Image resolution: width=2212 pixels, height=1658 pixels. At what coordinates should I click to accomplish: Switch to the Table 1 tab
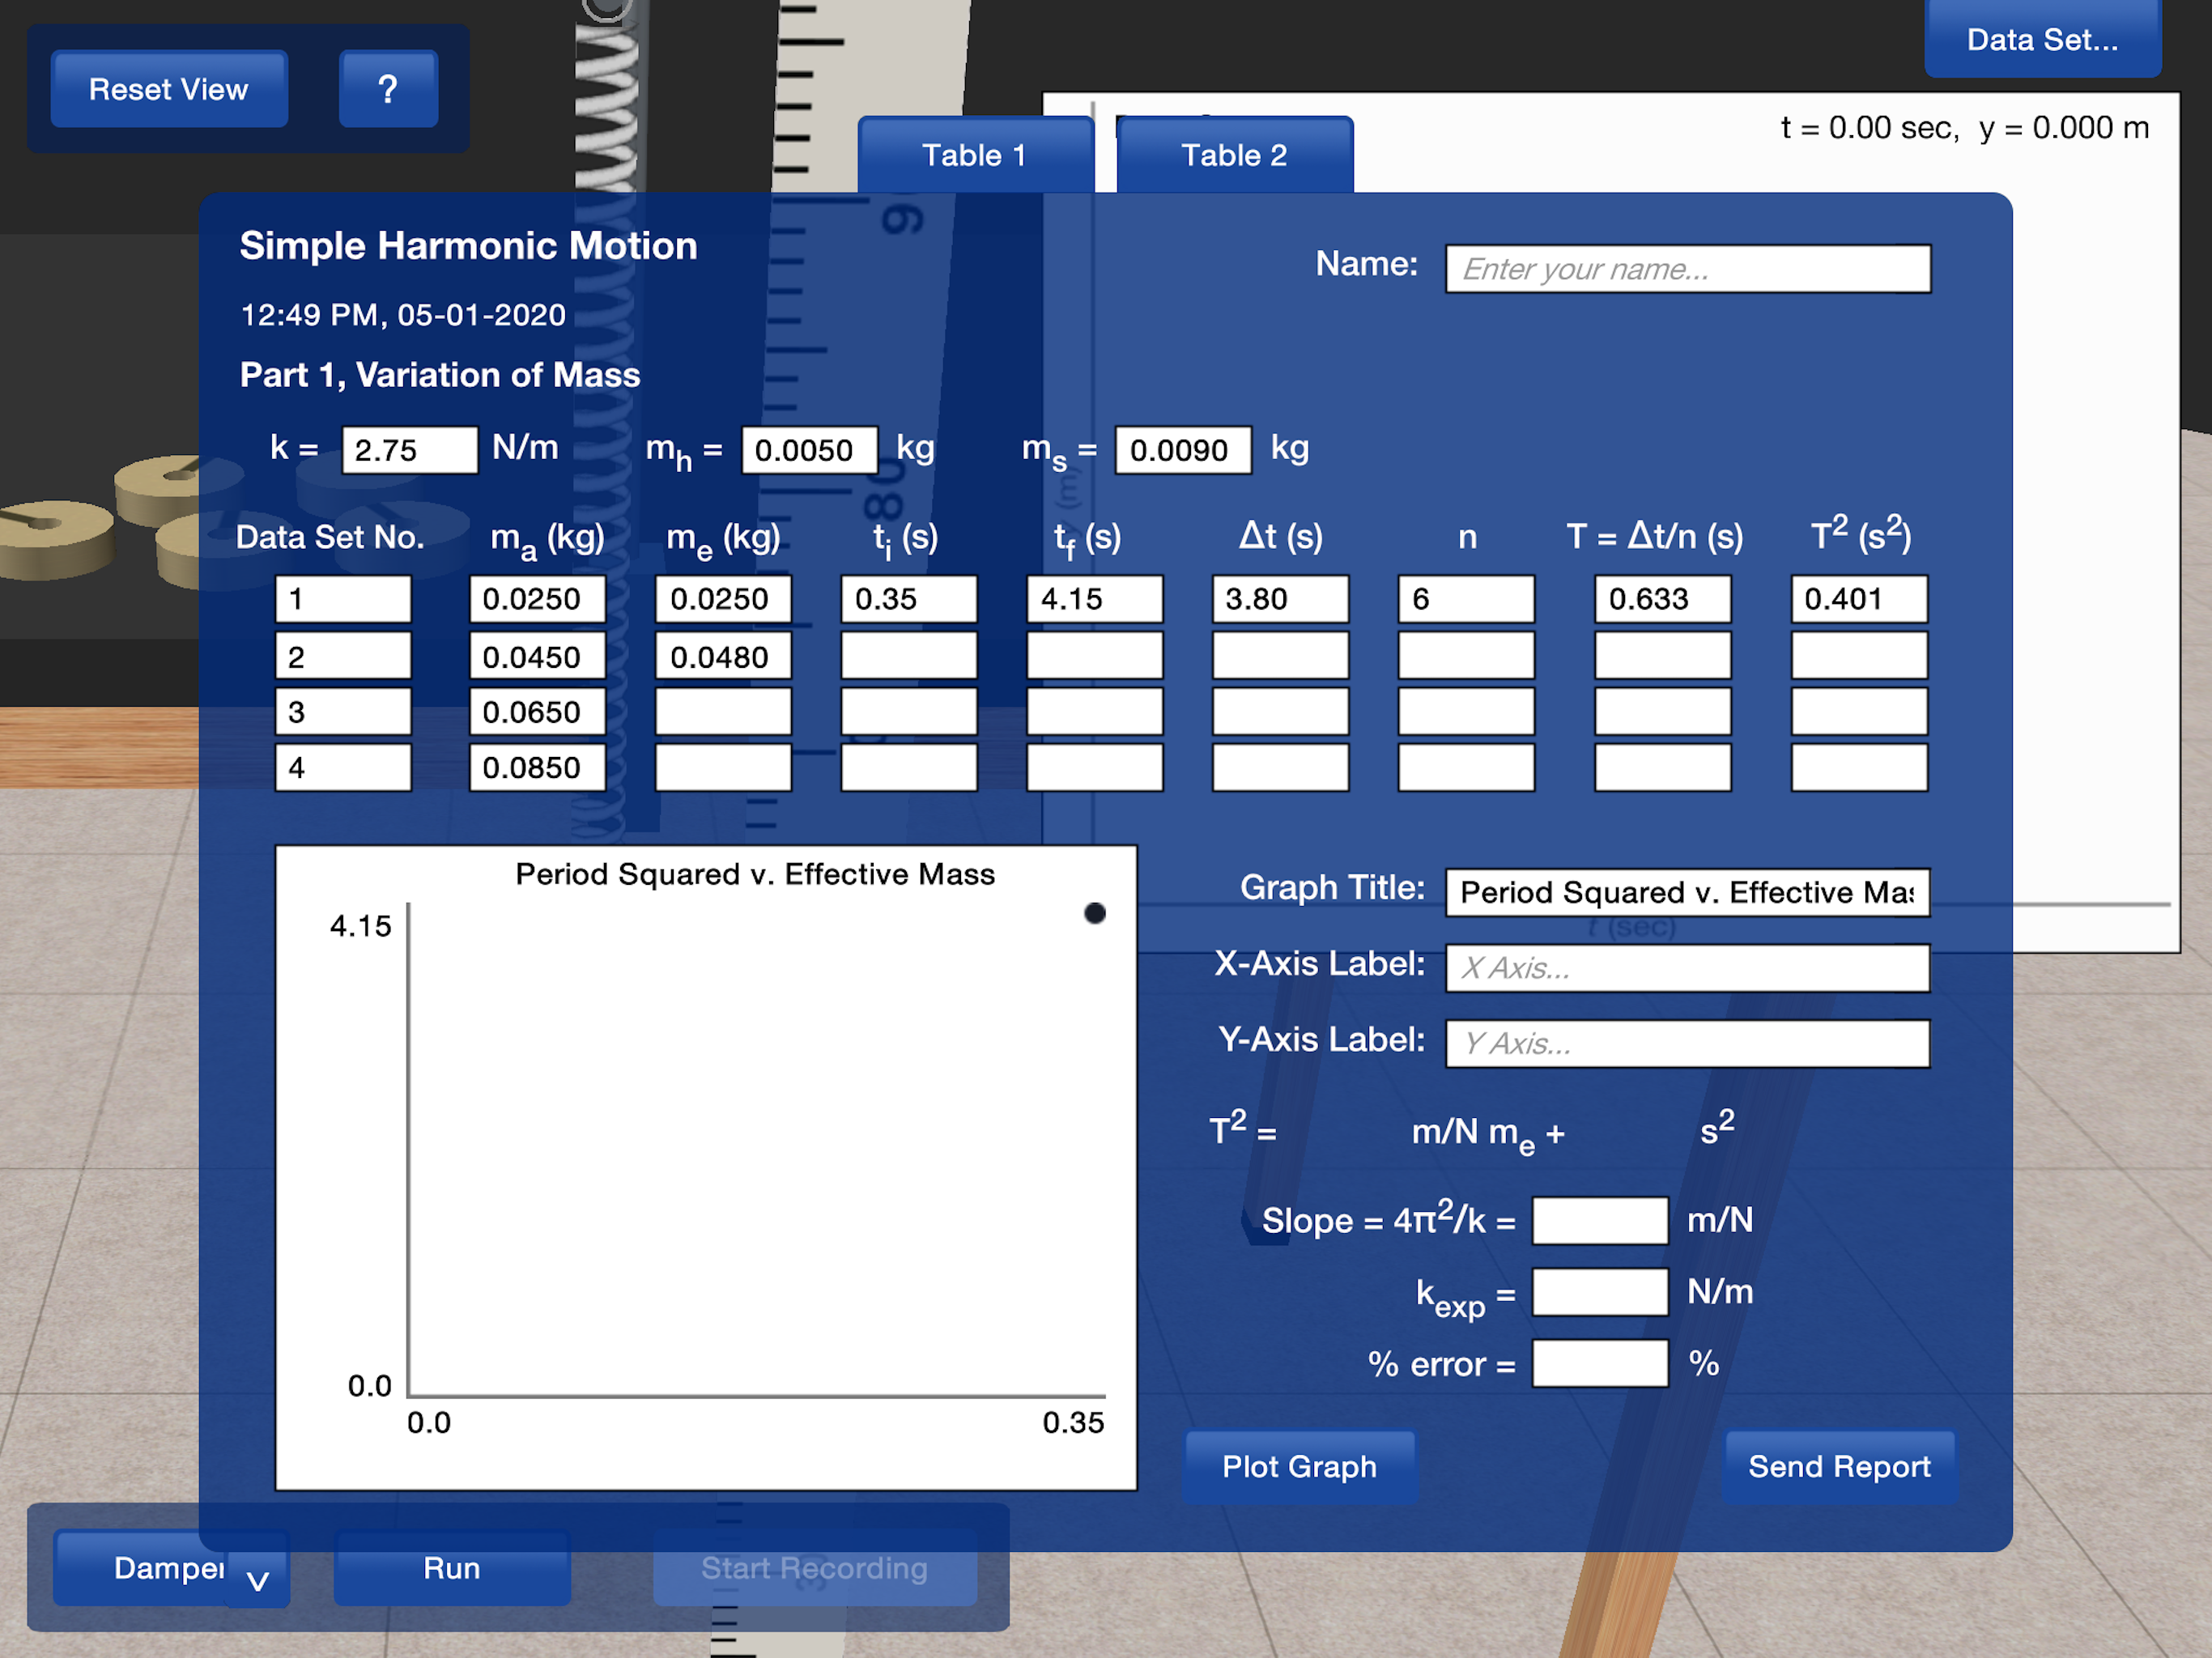[x=975, y=155]
